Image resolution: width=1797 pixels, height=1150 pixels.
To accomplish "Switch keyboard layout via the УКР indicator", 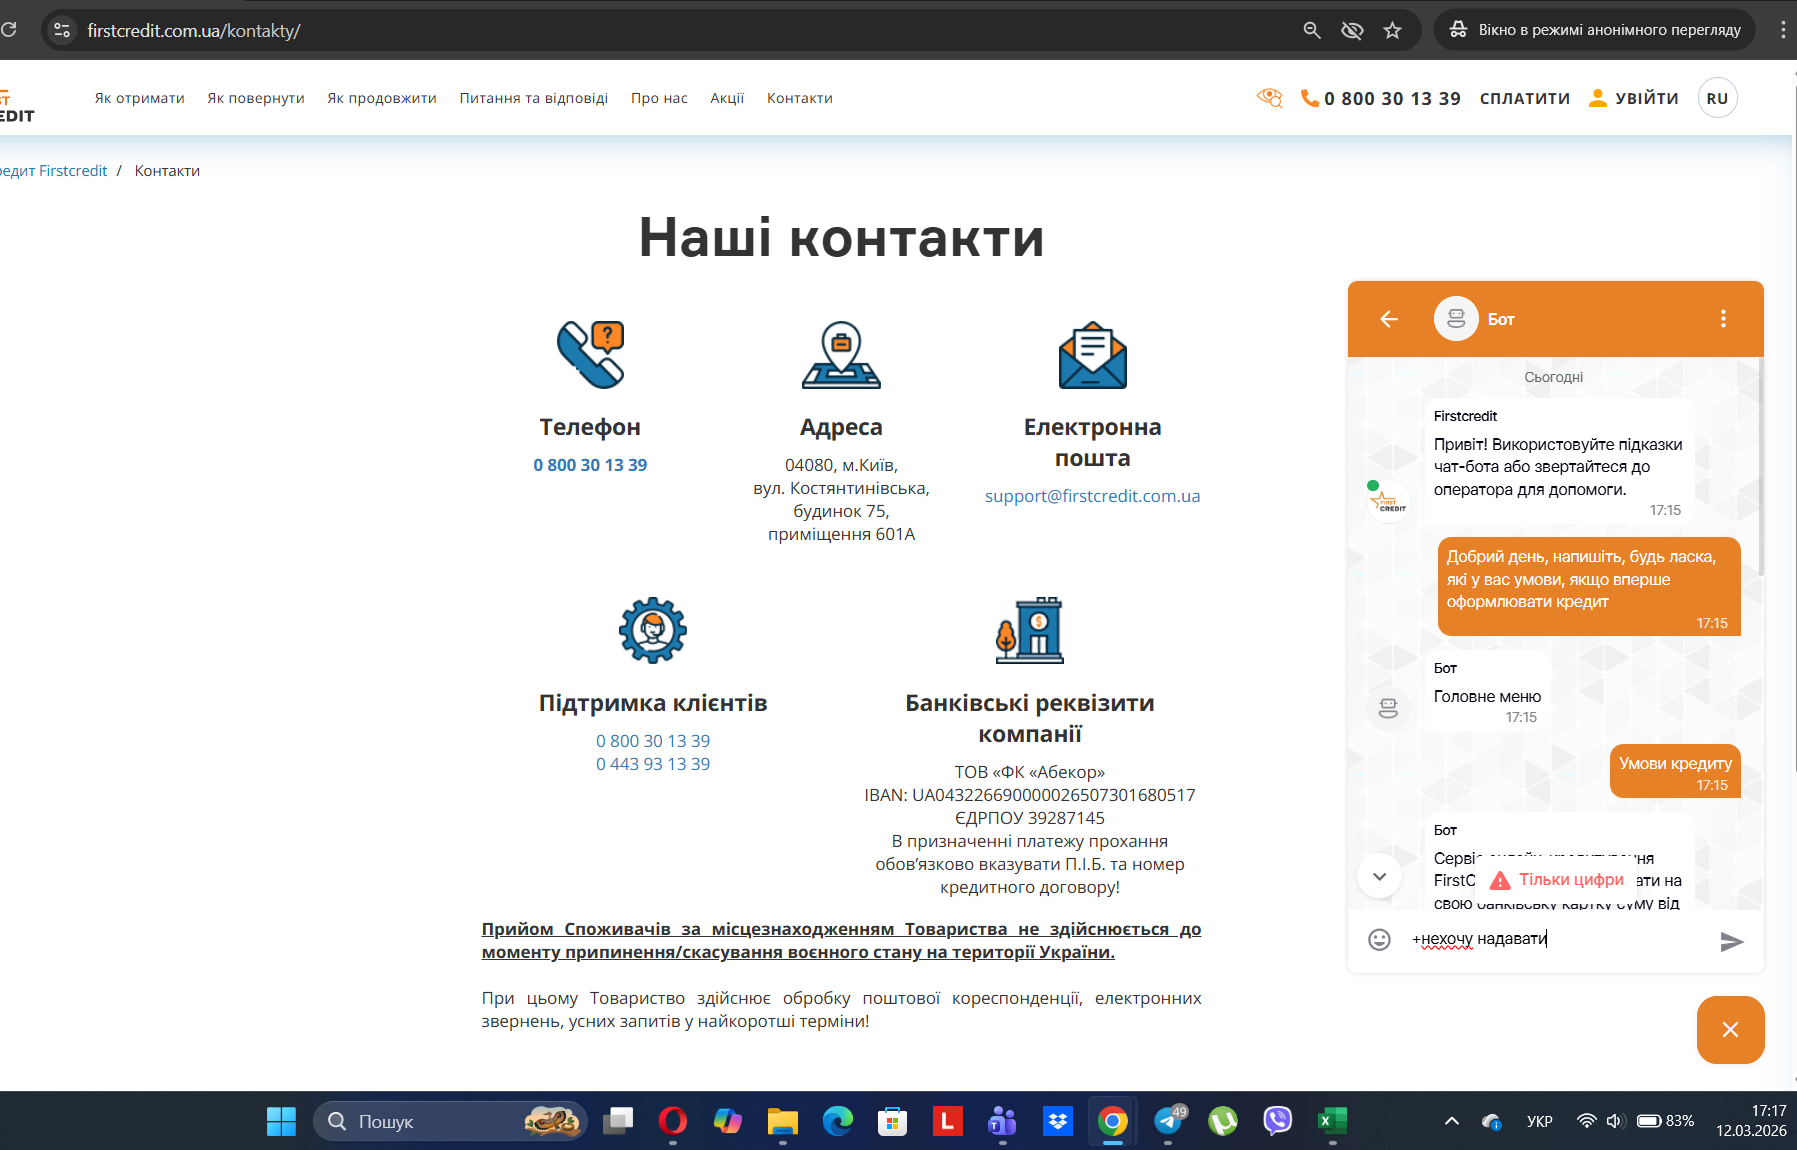I will point(1540,1121).
